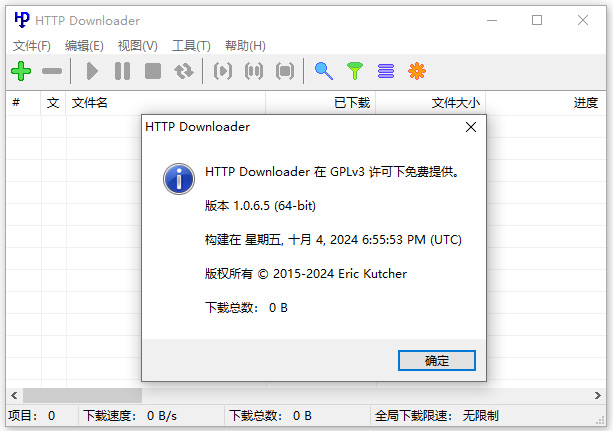Screen dimensions: 613x431
Task: Click the horizontal scrollbar left arrow
Action: (14, 395)
